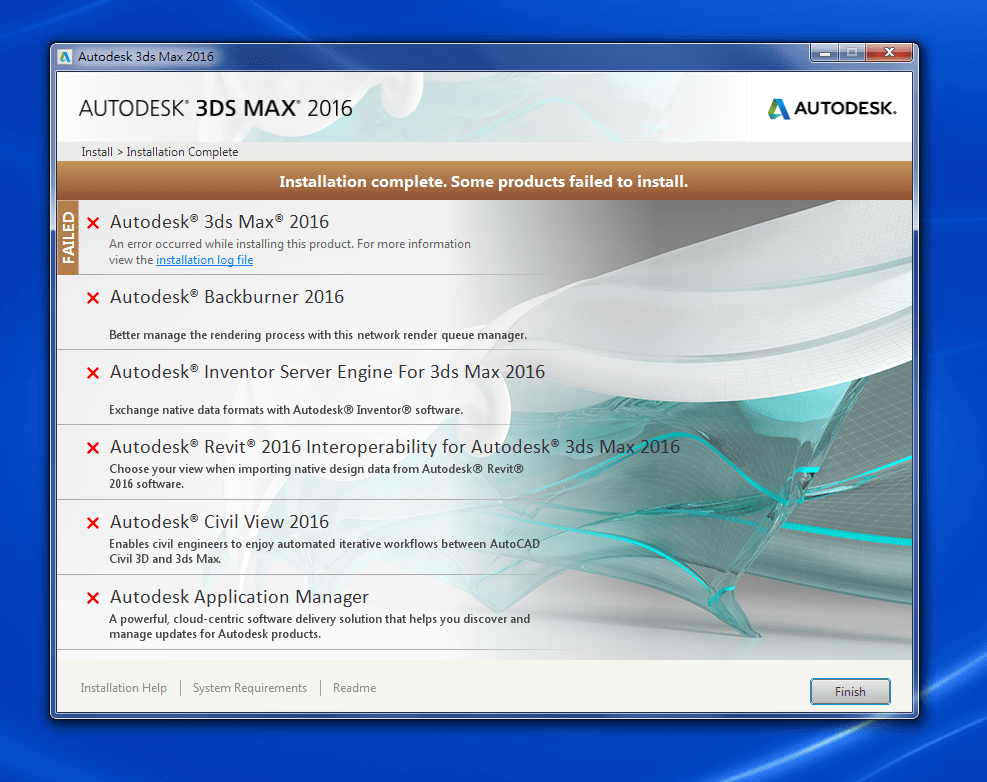Click the 'Some products failed to install' banner
This screenshot has width=987, height=782.
point(483,181)
